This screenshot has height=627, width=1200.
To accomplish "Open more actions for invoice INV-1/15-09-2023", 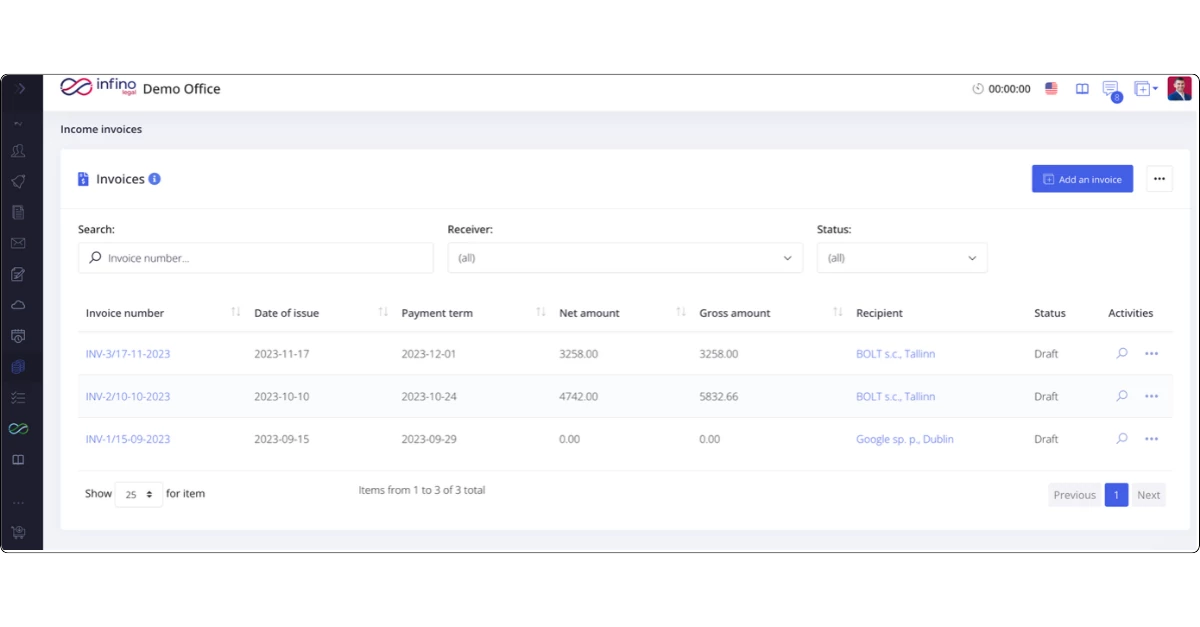I will tap(1151, 439).
